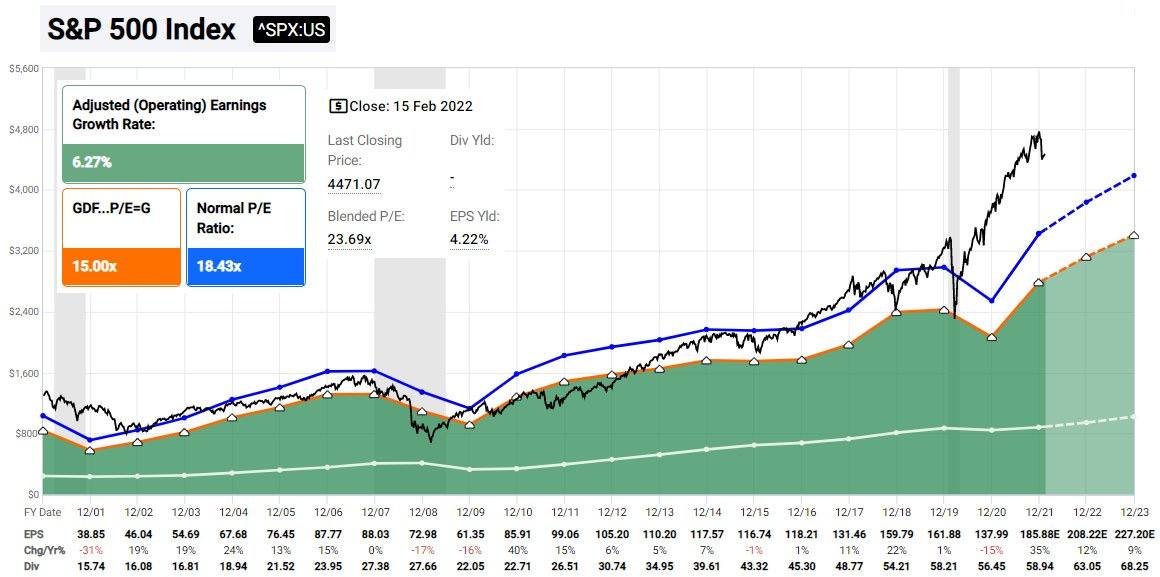This screenshot has height=577, width=1160.
Task: Click the orange triangle marker at 12/09
Action: [x=470, y=424]
